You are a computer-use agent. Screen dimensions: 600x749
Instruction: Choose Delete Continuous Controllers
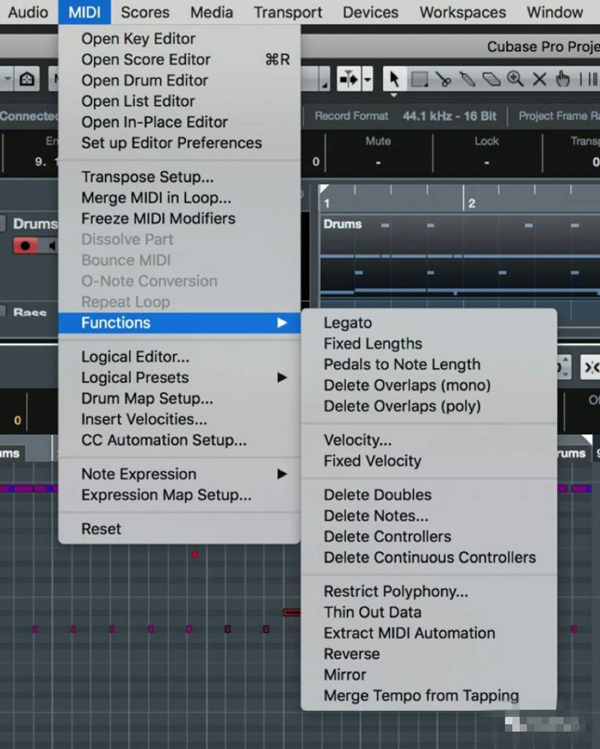(x=429, y=557)
